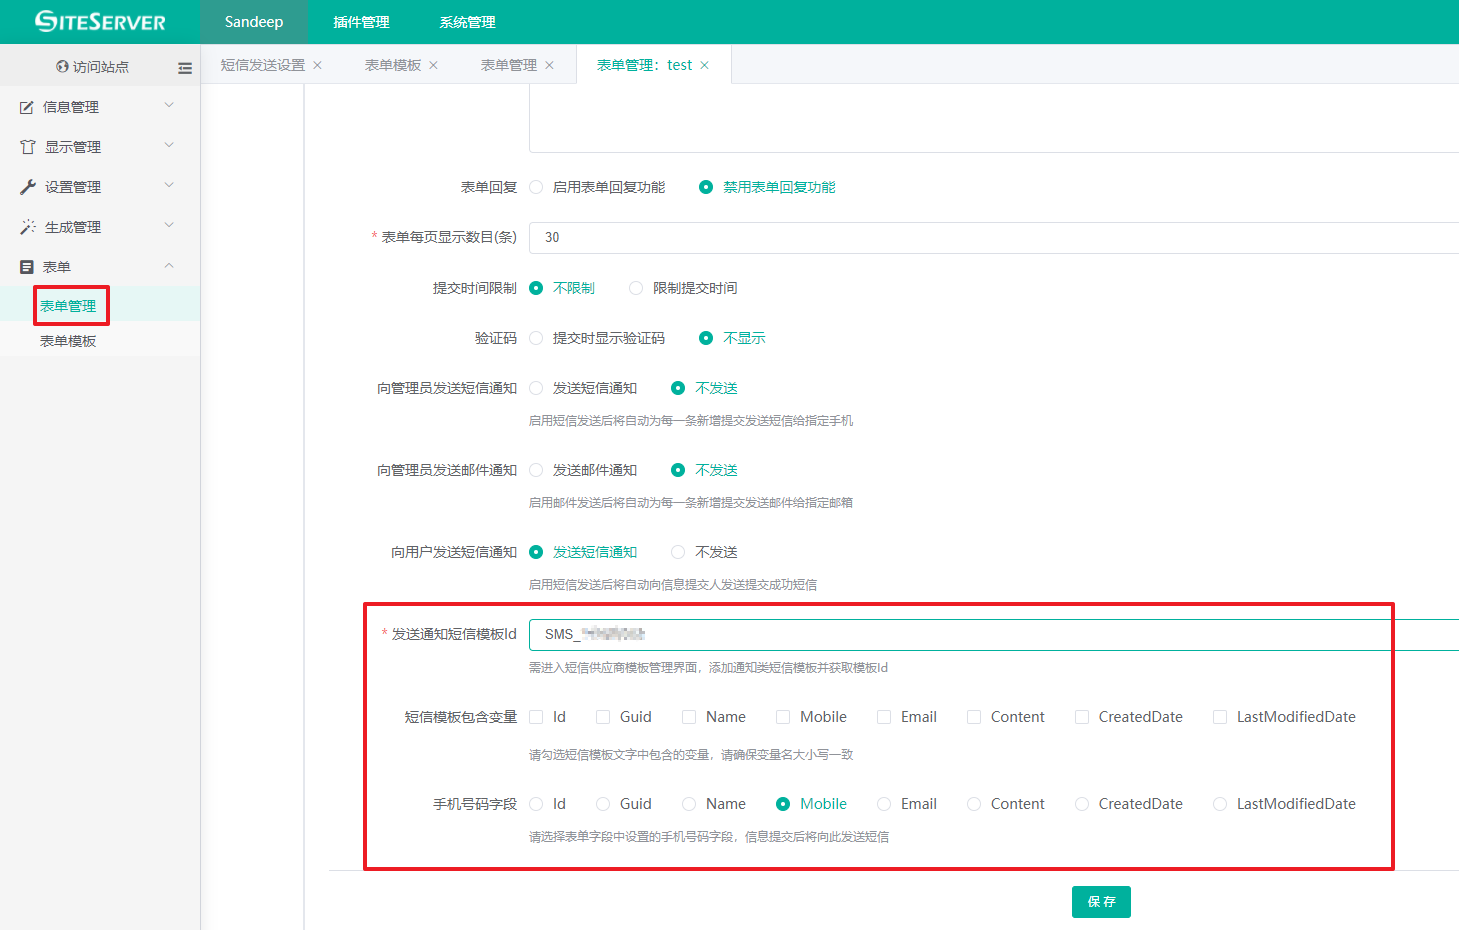
Task: Choose 提交时显示验证码 radio option
Action: pos(536,338)
